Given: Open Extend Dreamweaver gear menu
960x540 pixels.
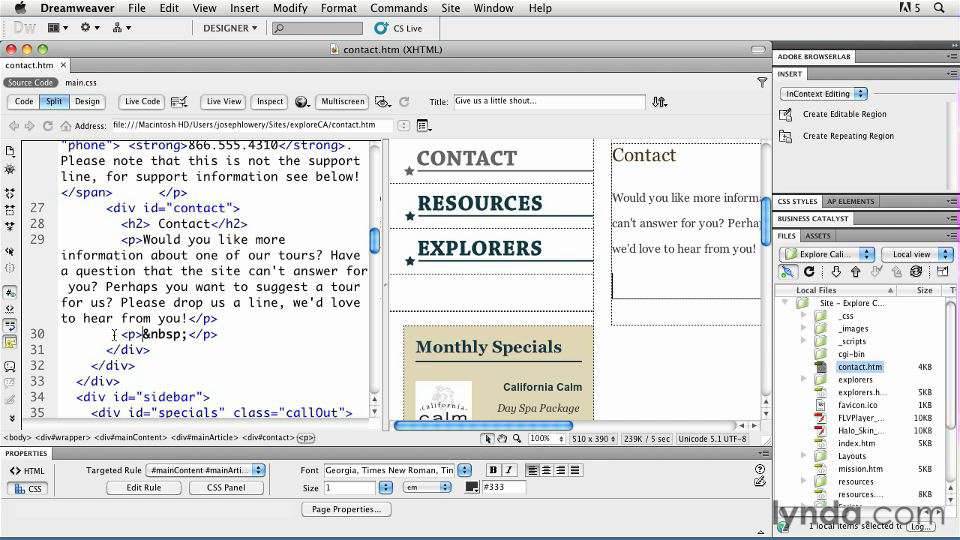Looking at the screenshot, I should (x=89, y=28).
